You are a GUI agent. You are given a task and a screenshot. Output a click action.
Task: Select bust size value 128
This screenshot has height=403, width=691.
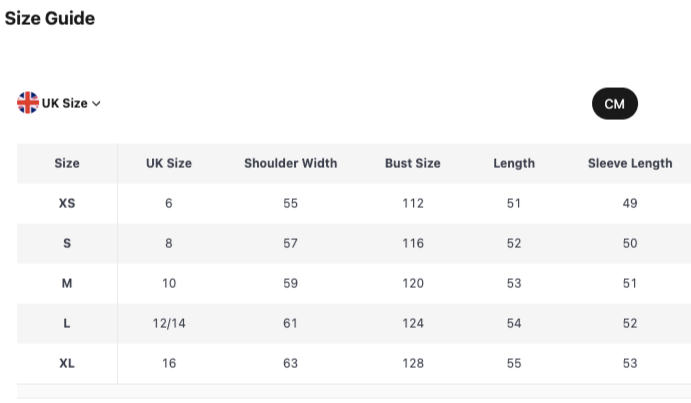click(x=412, y=363)
